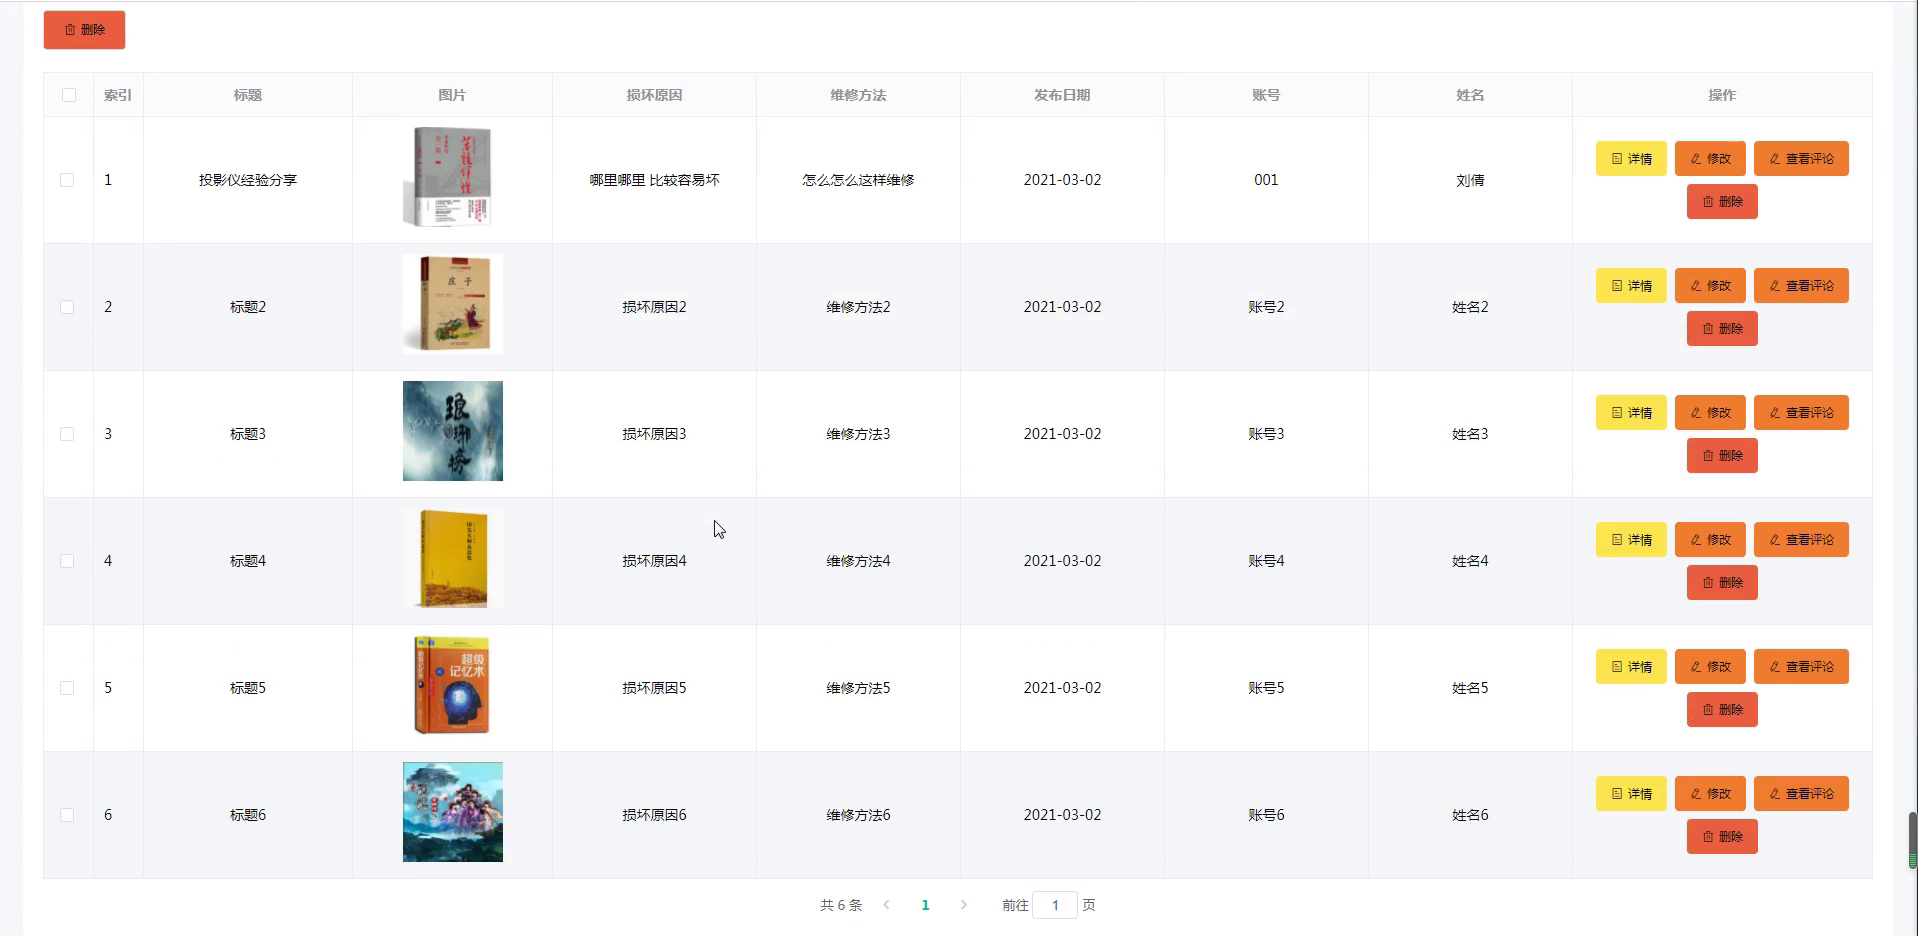Check the checkbox for row 标题3
The height and width of the screenshot is (936, 1918).
(x=67, y=434)
